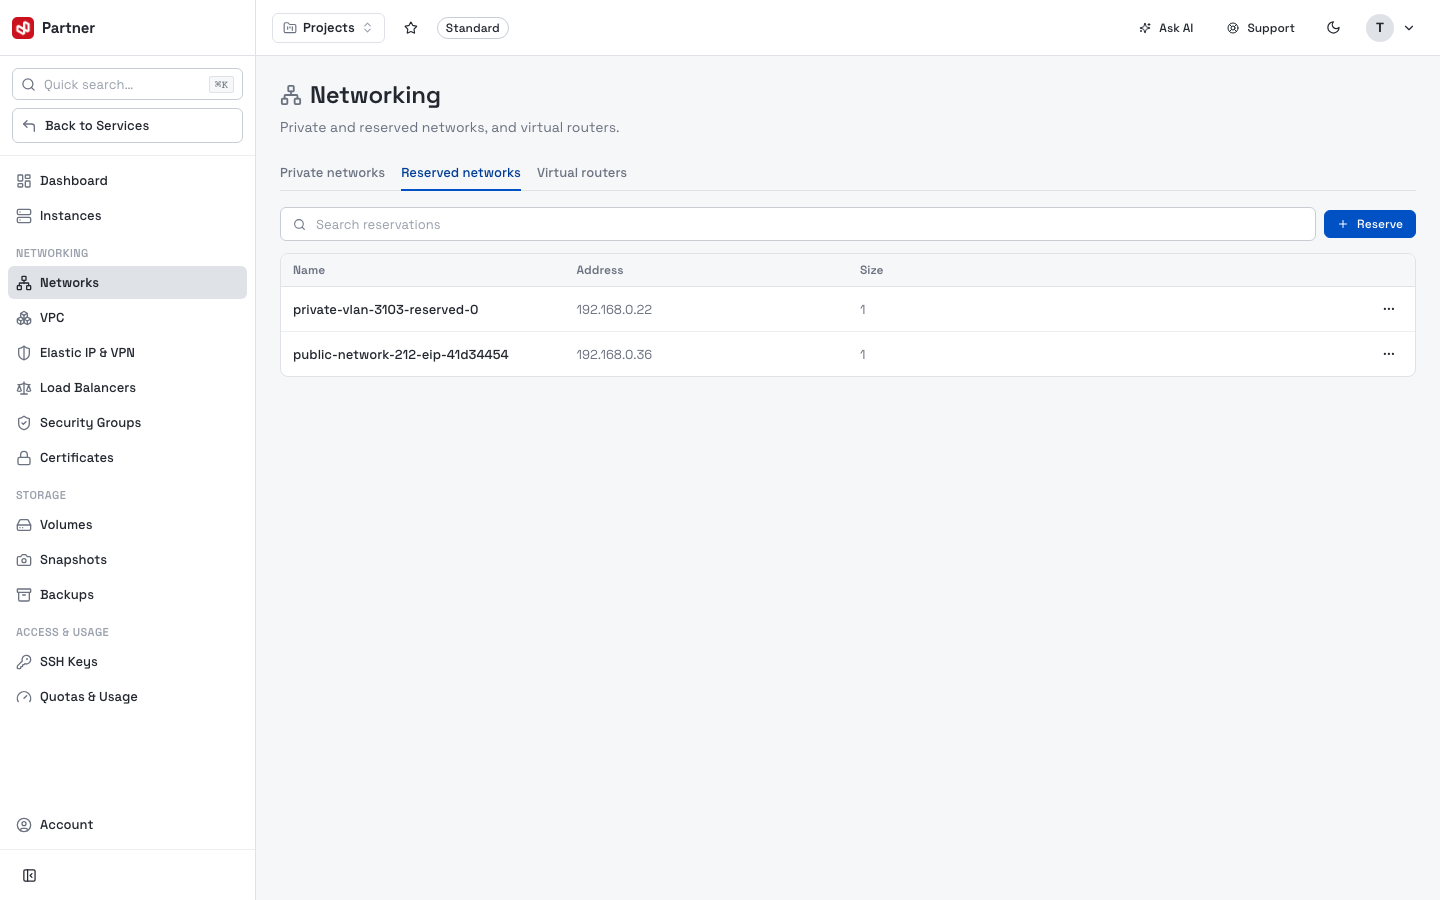Open row actions for private-vlan-3103-reserved-0

[x=1389, y=309]
